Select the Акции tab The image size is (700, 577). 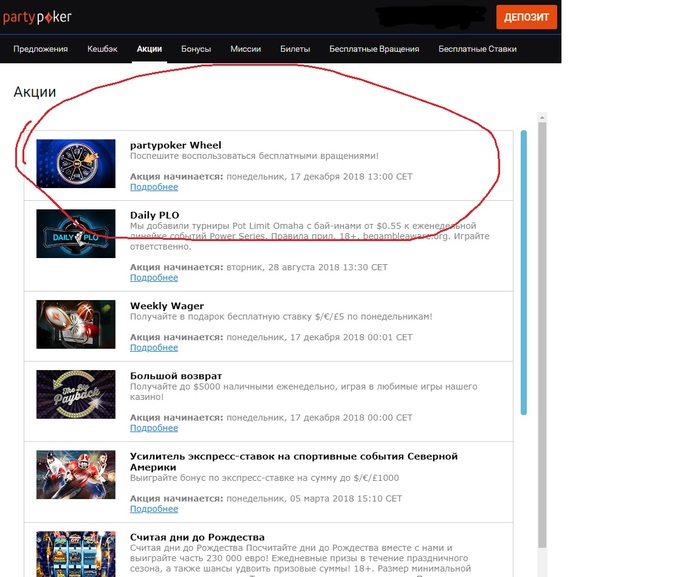(149, 49)
